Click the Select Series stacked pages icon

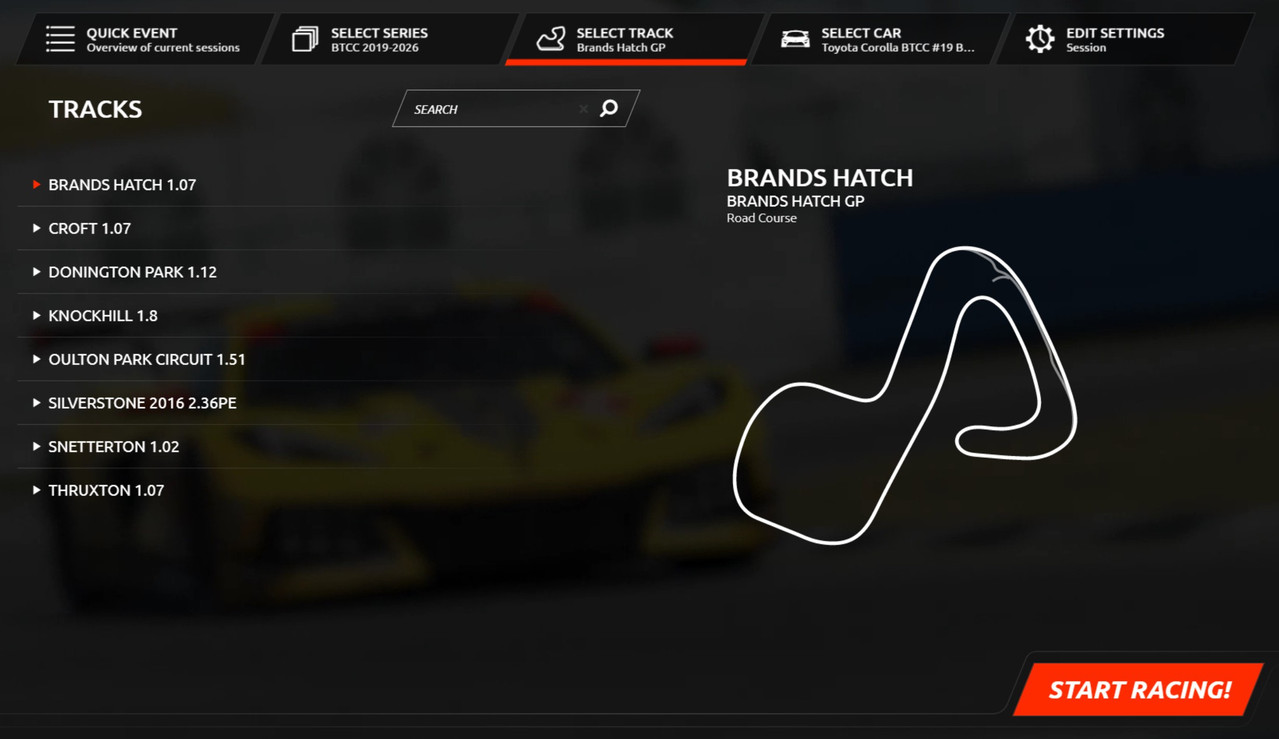click(x=305, y=39)
